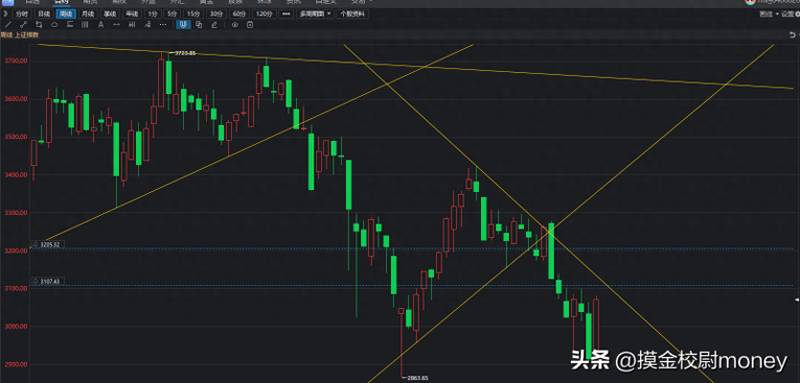800x383 pixels.
Task: Select the 60分 period
Action: pos(238,14)
